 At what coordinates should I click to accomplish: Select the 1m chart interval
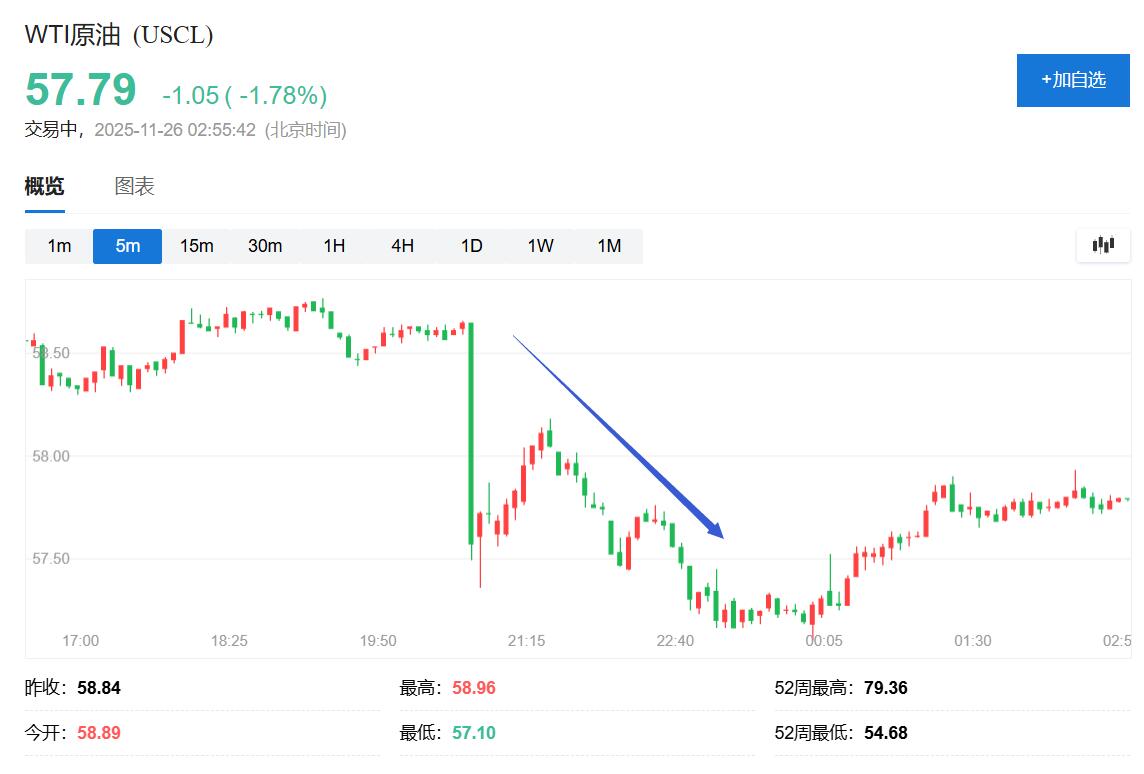click(58, 245)
